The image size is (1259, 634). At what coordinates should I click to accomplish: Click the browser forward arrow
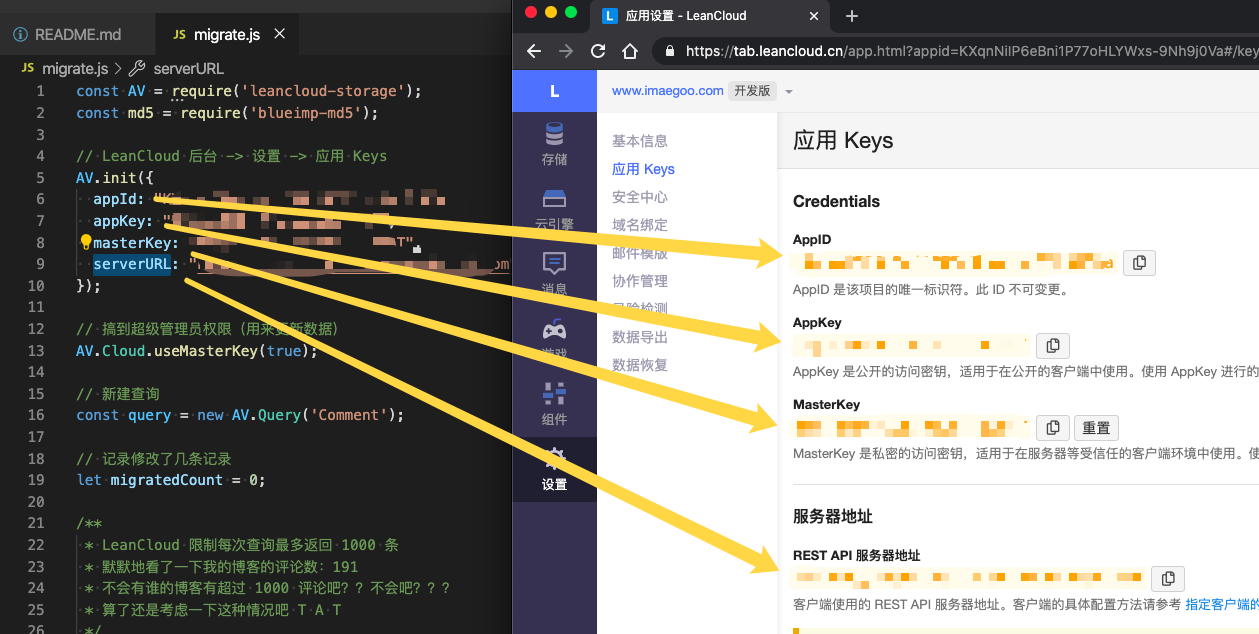pos(566,51)
